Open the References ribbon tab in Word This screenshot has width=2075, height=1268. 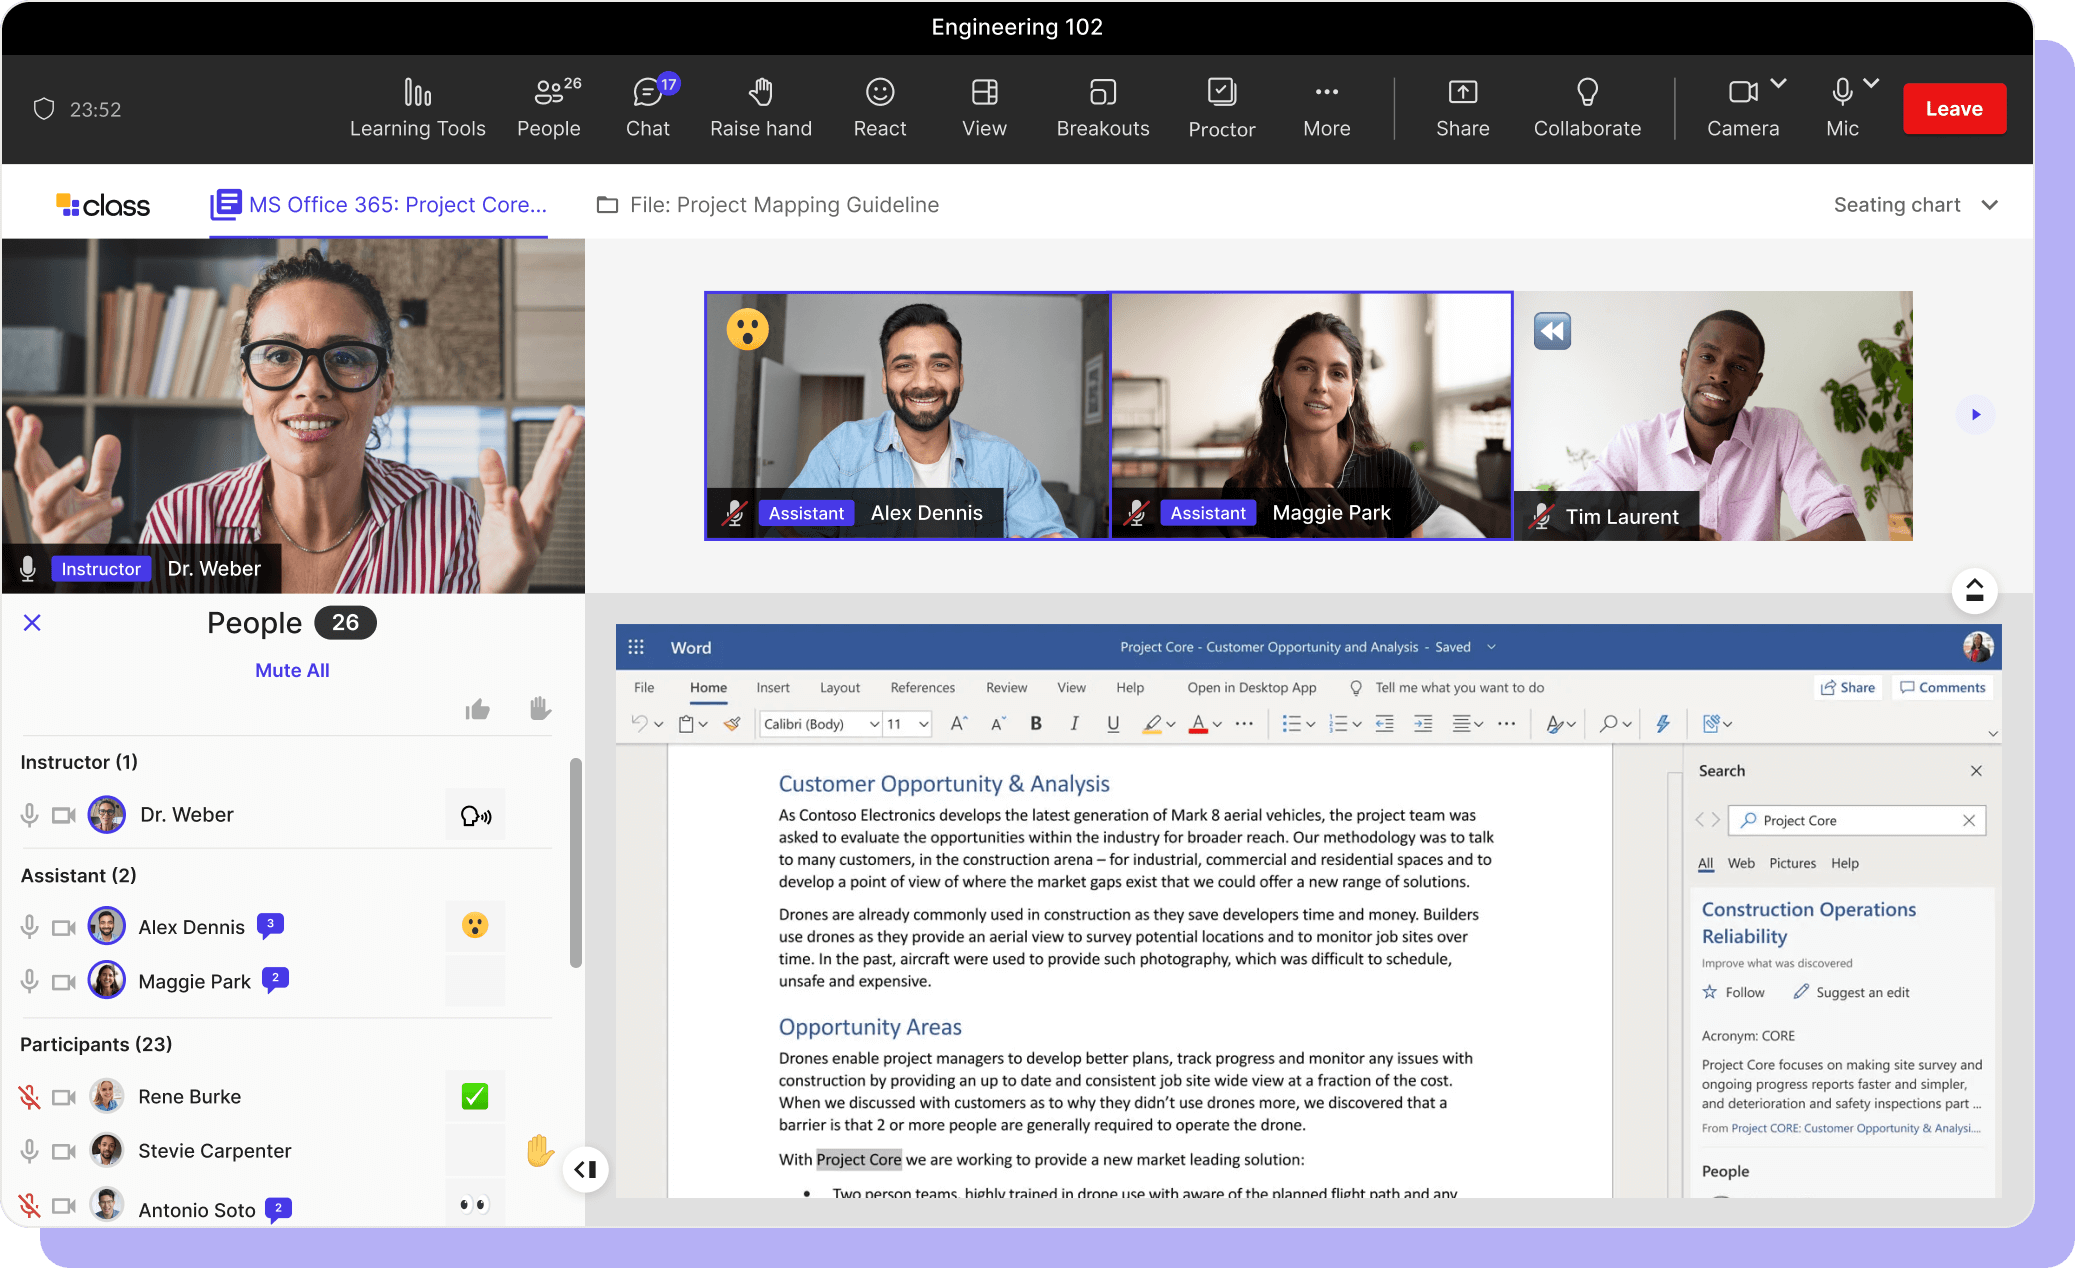coord(922,687)
